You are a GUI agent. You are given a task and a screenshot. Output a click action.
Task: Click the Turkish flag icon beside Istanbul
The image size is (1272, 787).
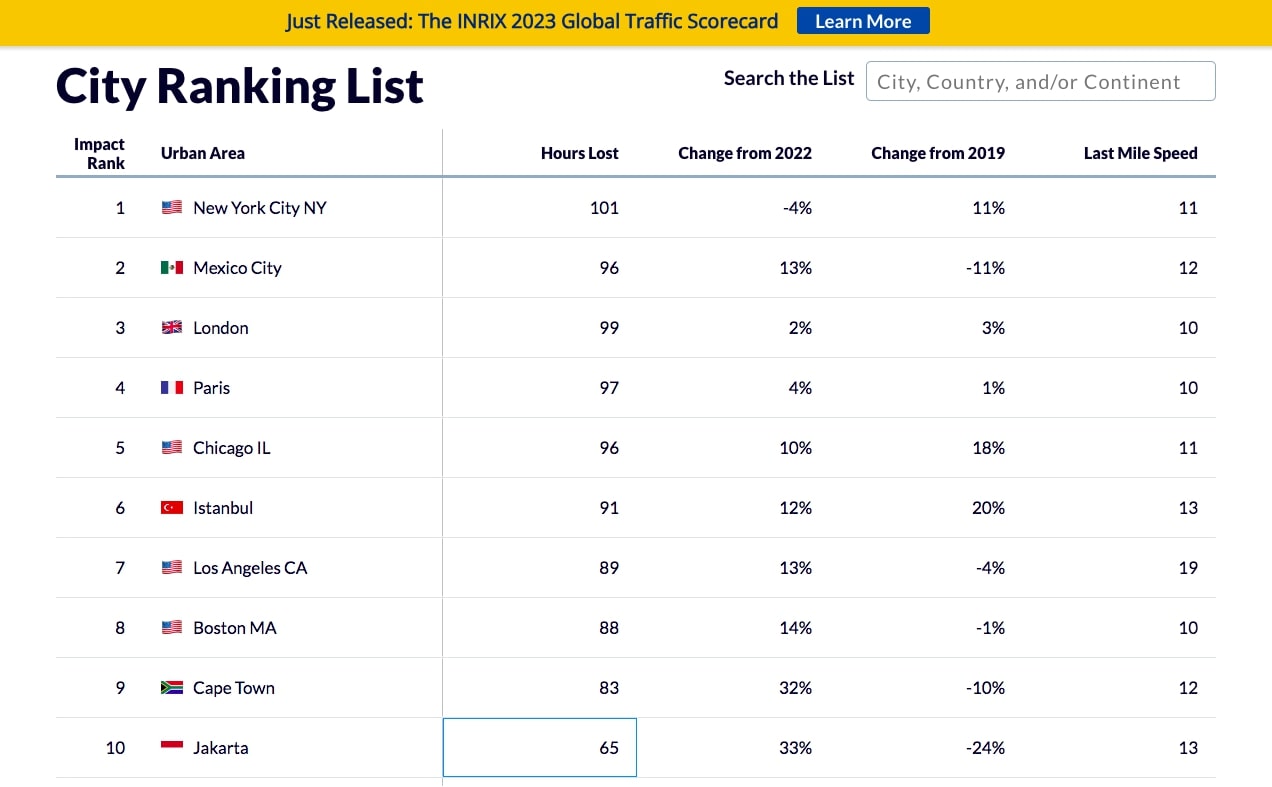pyautogui.click(x=172, y=508)
